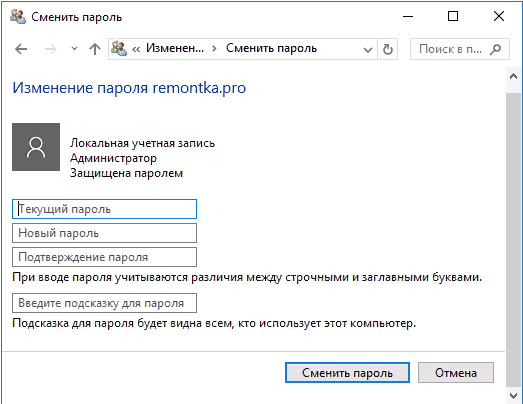The width and height of the screenshot is (523, 404).
Task: Click the scrollbar down arrow
Action: (x=514, y=396)
